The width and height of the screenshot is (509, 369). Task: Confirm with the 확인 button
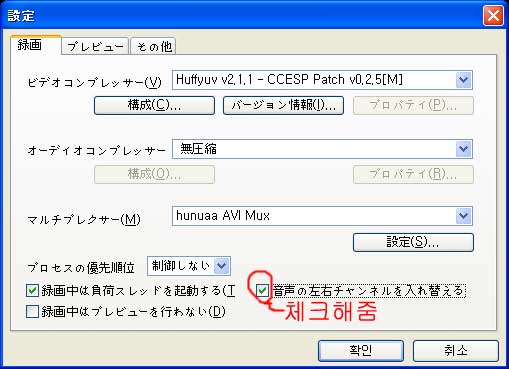click(361, 351)
